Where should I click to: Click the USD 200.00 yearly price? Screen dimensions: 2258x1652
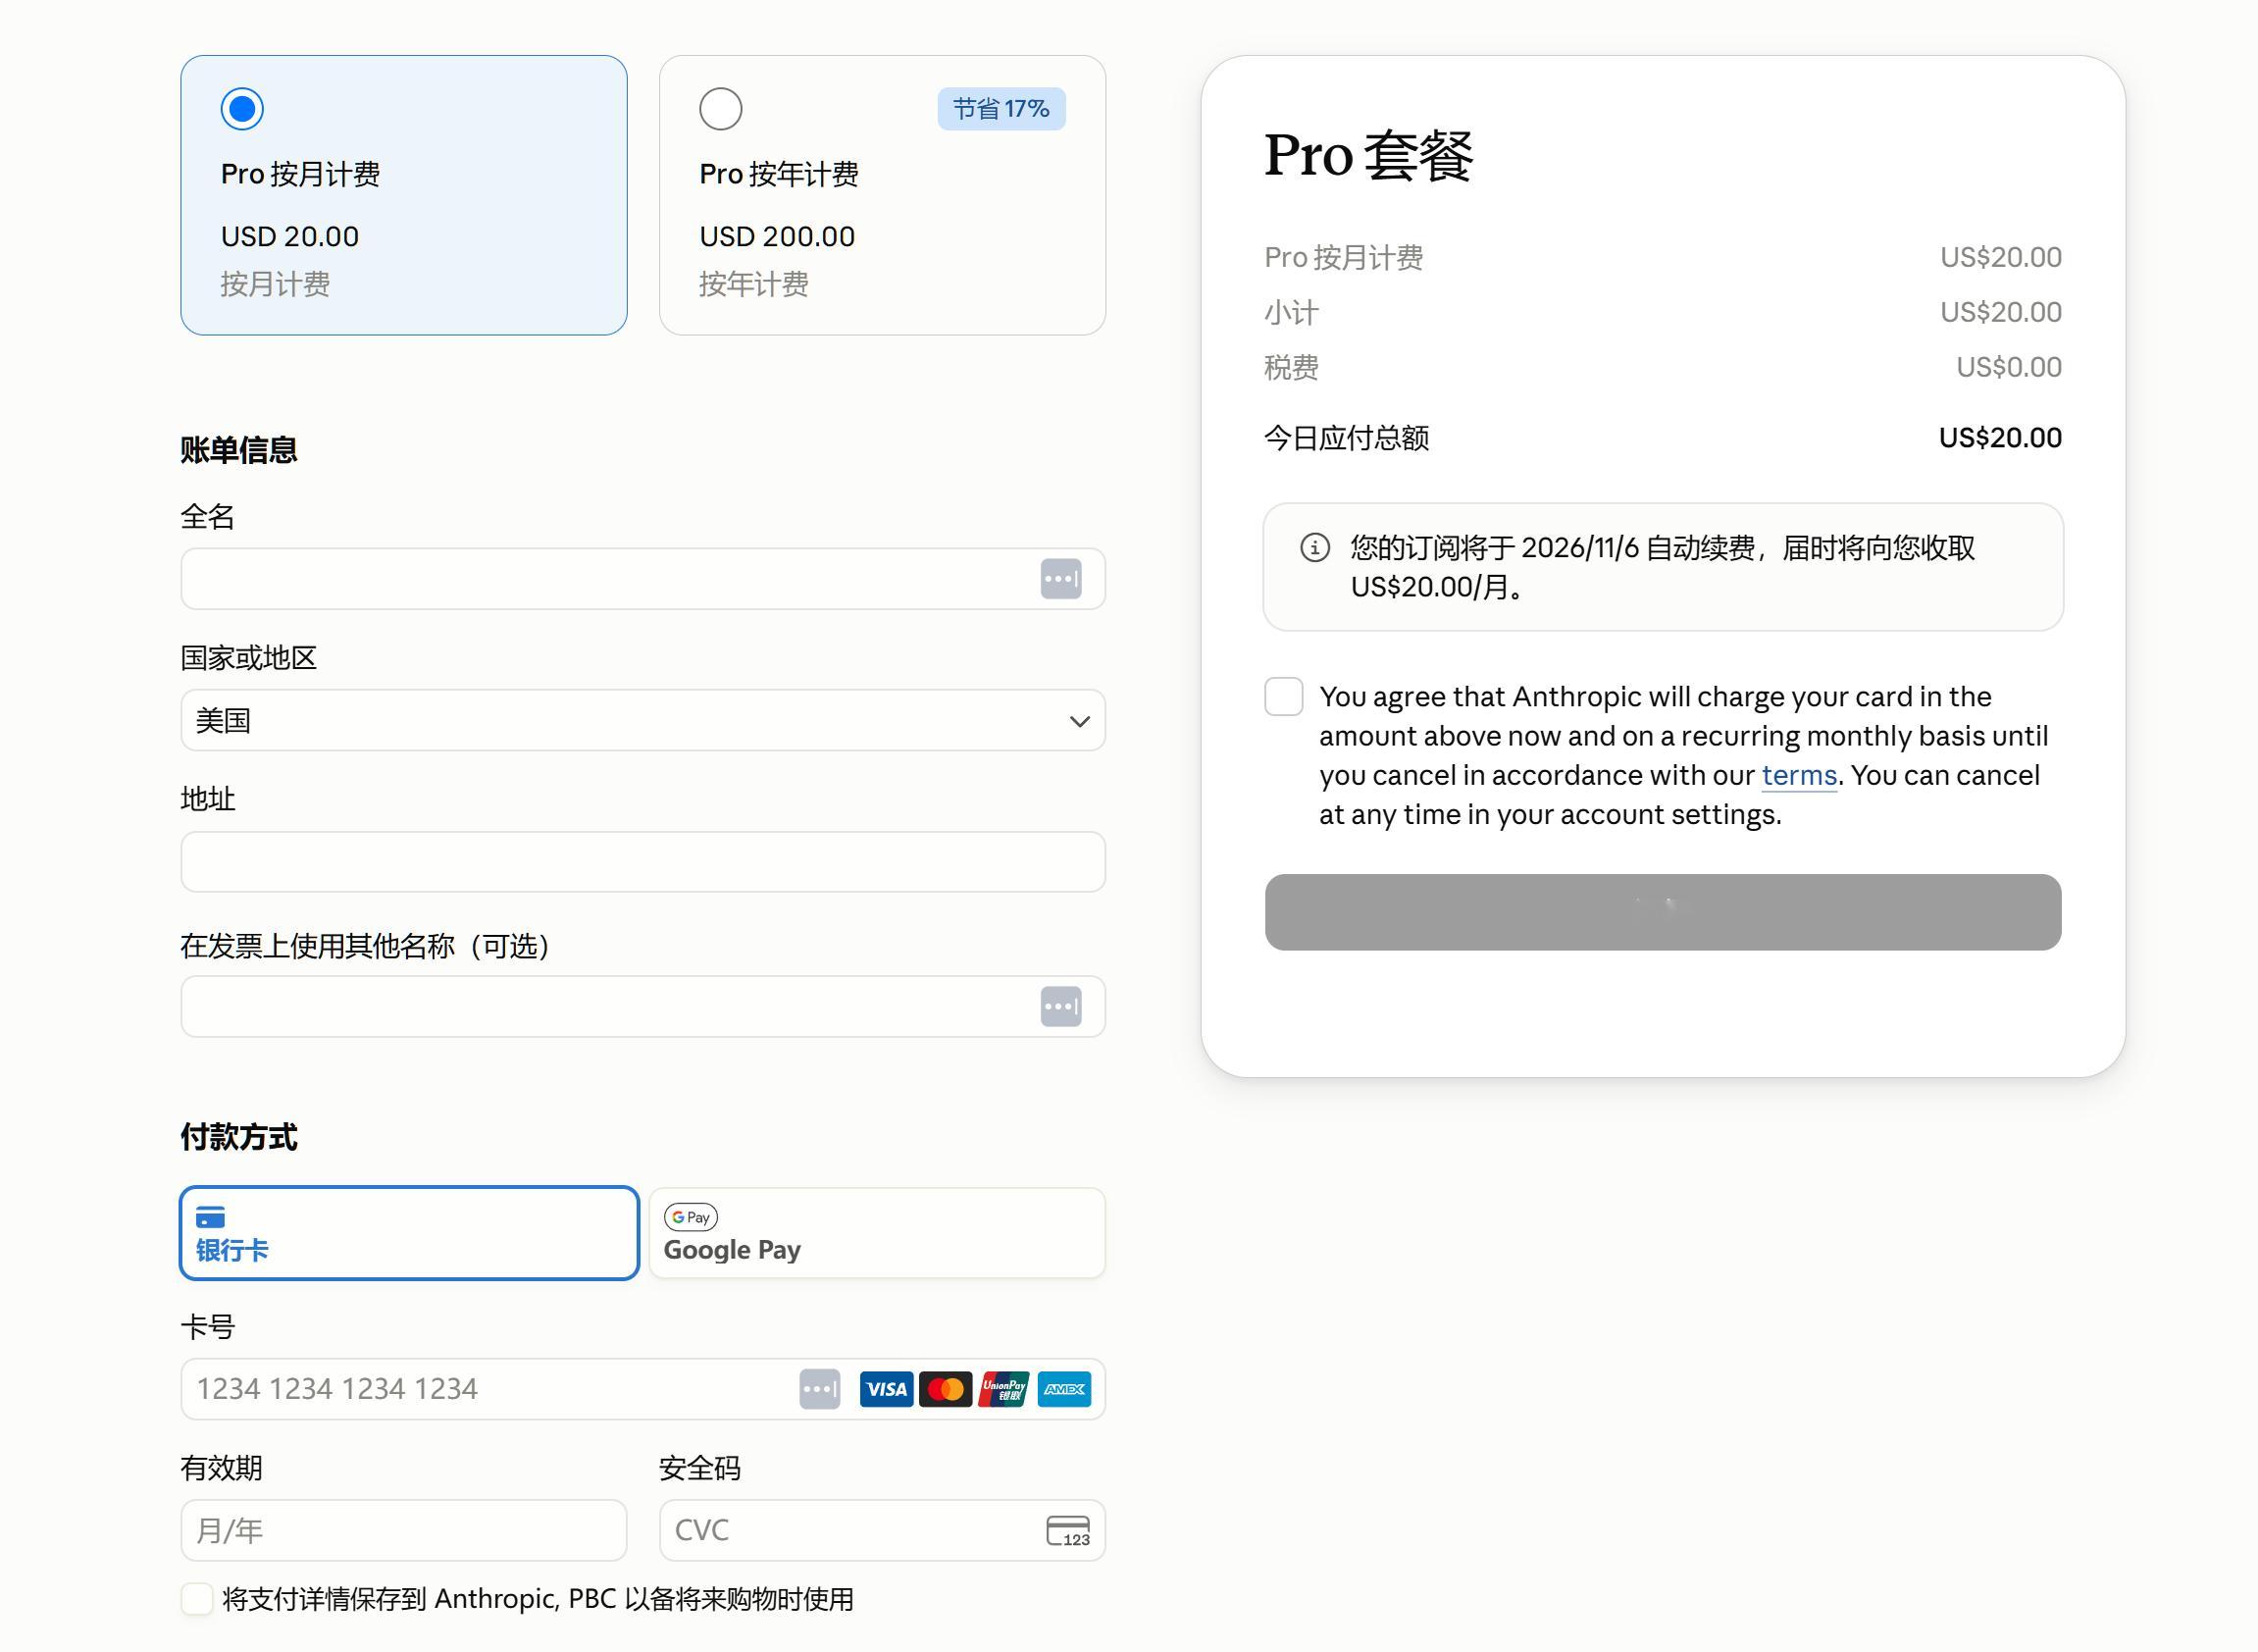click(777, 237)
